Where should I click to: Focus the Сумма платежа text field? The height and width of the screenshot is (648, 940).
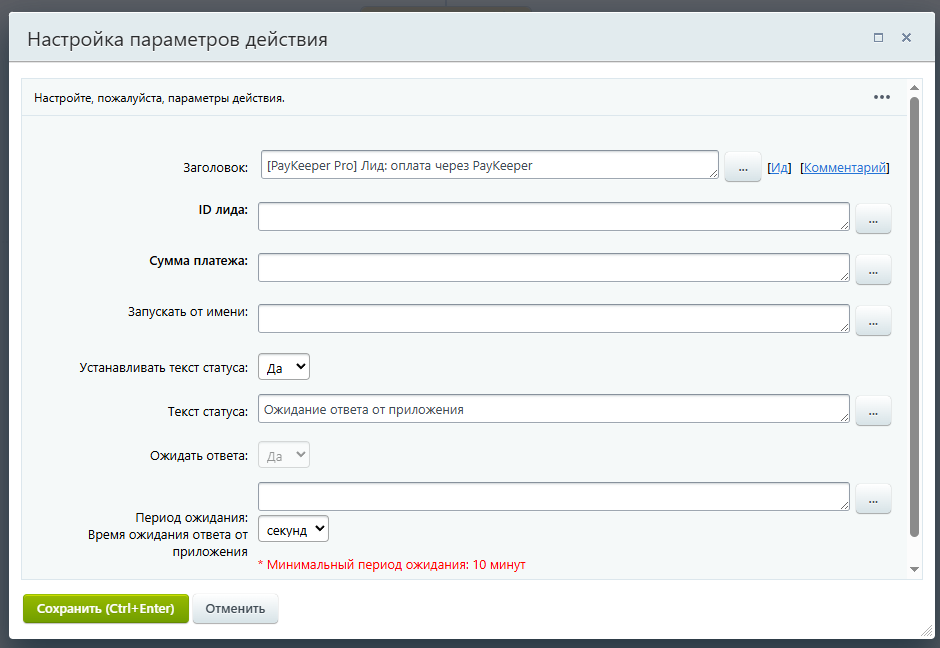tap(553, 267)
